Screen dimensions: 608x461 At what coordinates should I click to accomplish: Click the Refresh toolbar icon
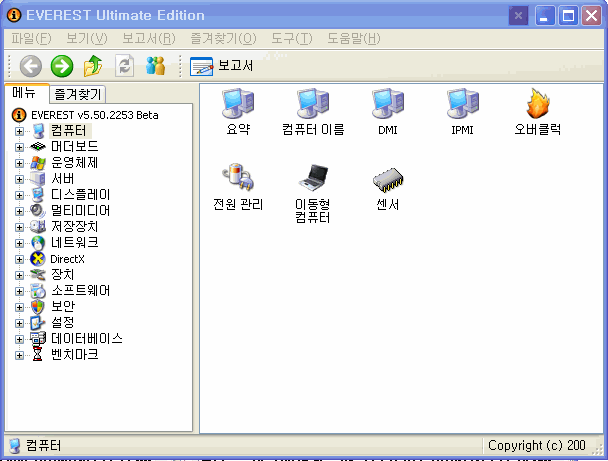pyautogui.click(x=124, y=66)
